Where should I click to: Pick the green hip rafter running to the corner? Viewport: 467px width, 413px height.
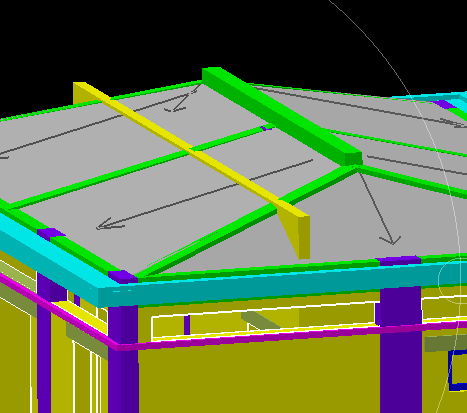247,222
